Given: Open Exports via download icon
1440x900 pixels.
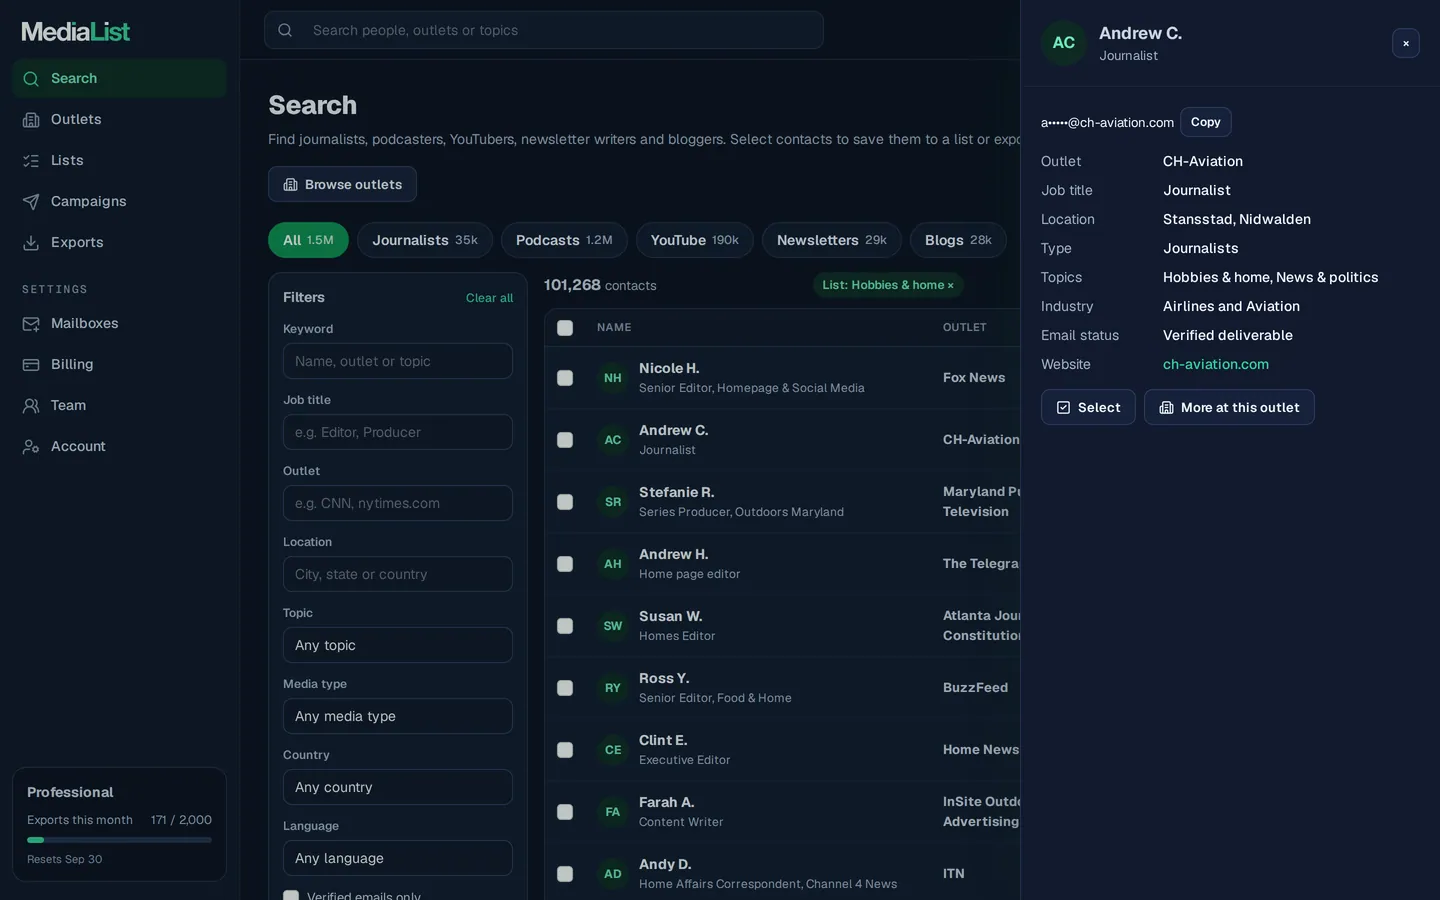Looking at the screenshot, I should pyautogui.click(x=31, y=242).
